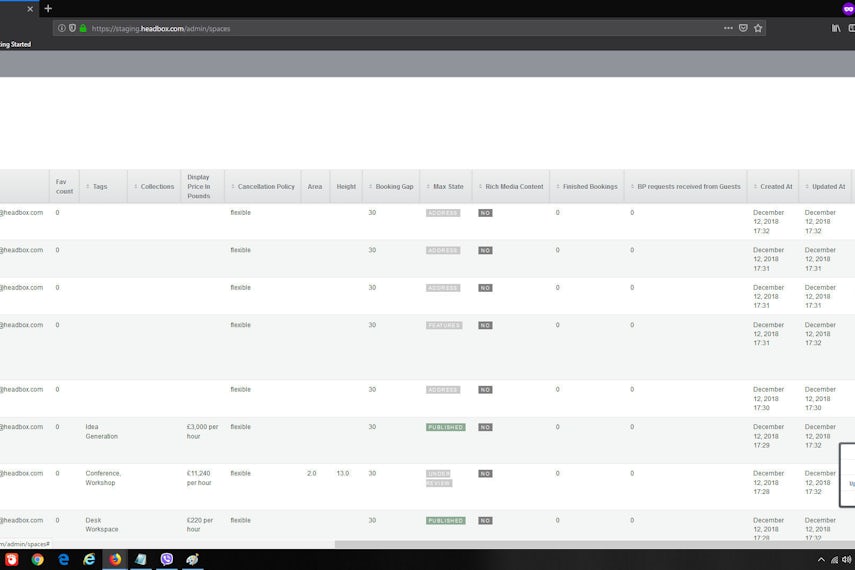Click the Height column header
855x570 pixels.
(346, 187)
